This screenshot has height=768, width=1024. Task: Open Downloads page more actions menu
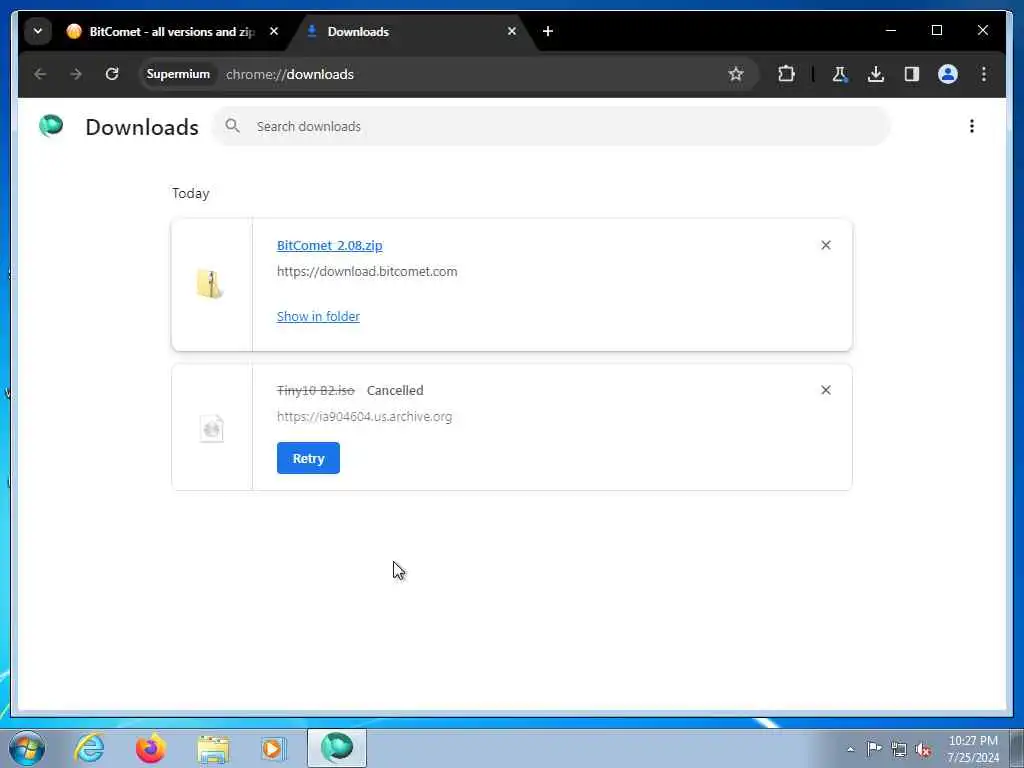pyautogui.click(x=972, y=126)
